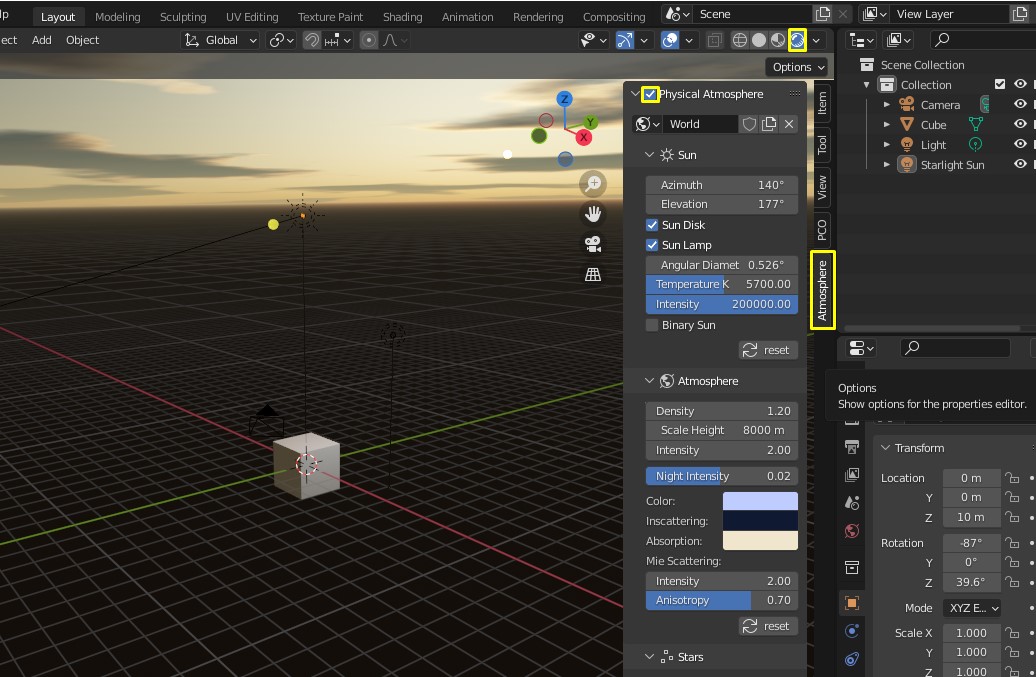1036x677 pixels.
Task: Toggle snapping magnet icon
Action: [x=311, y=40]
